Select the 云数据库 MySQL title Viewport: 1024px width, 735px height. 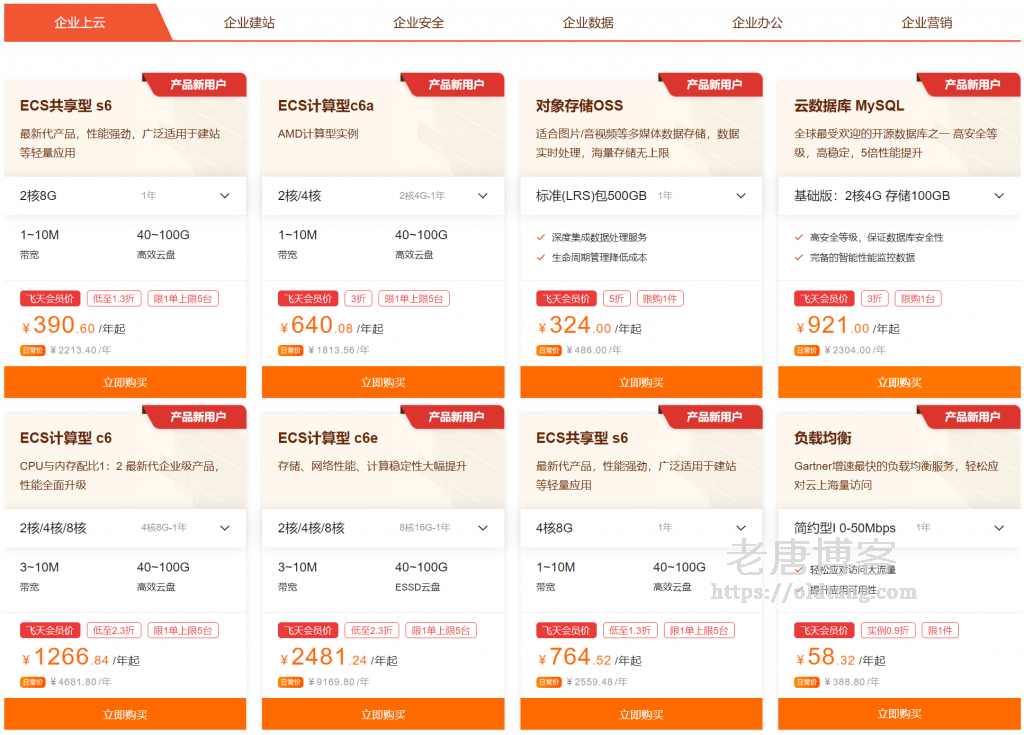coord(849,106)
